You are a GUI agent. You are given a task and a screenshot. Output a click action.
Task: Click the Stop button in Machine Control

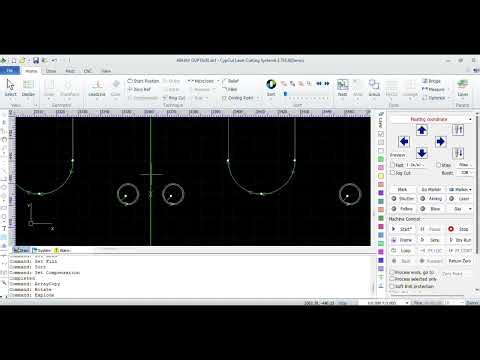[460, 229]
